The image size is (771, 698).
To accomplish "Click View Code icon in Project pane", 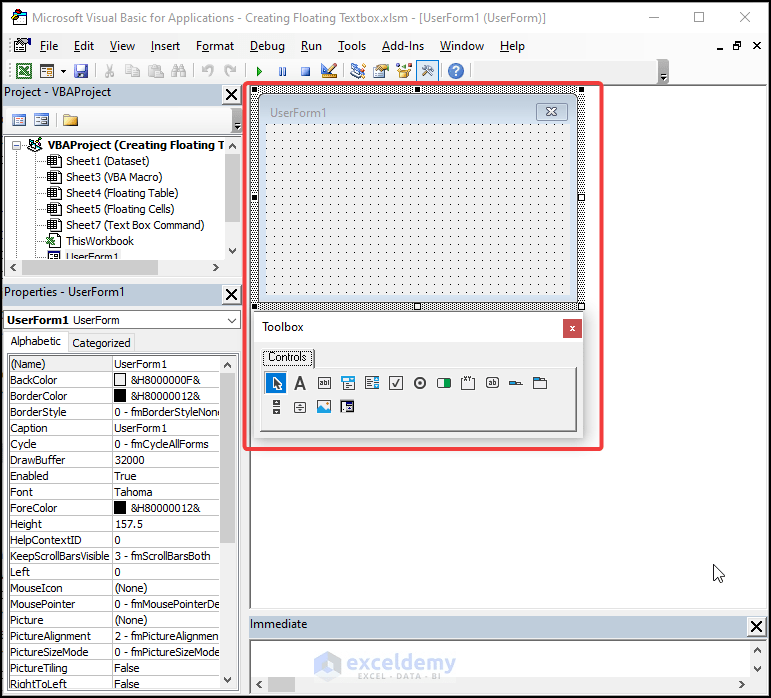I will click(19, 120).
